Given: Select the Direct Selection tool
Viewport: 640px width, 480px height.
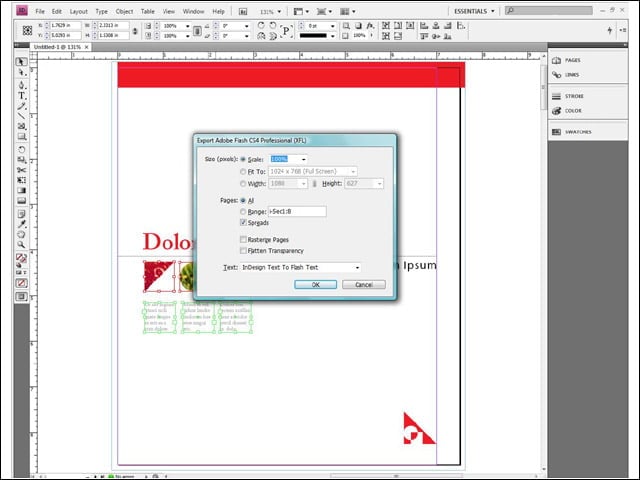Looking at the screenshot, I should [21, 73].
